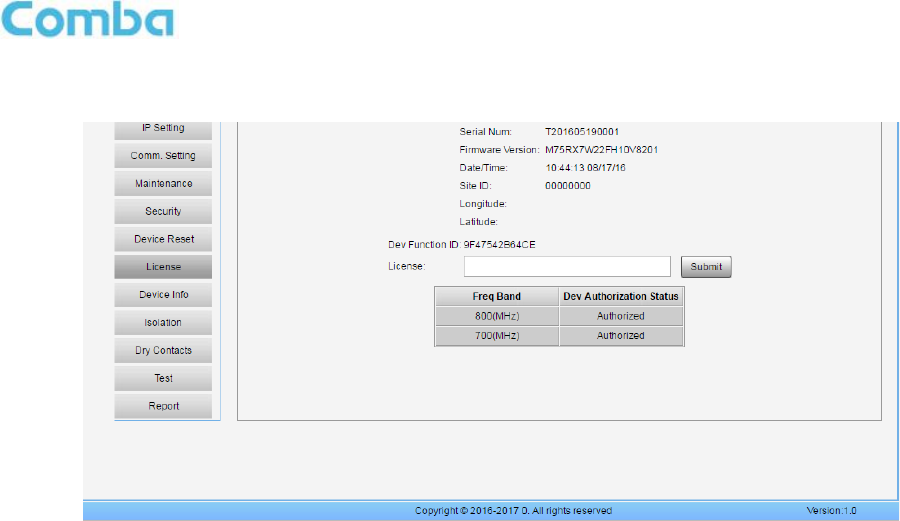Open the IP Setting menu item
The height and width of the screenshot is (521, 900).
point(163,130)
